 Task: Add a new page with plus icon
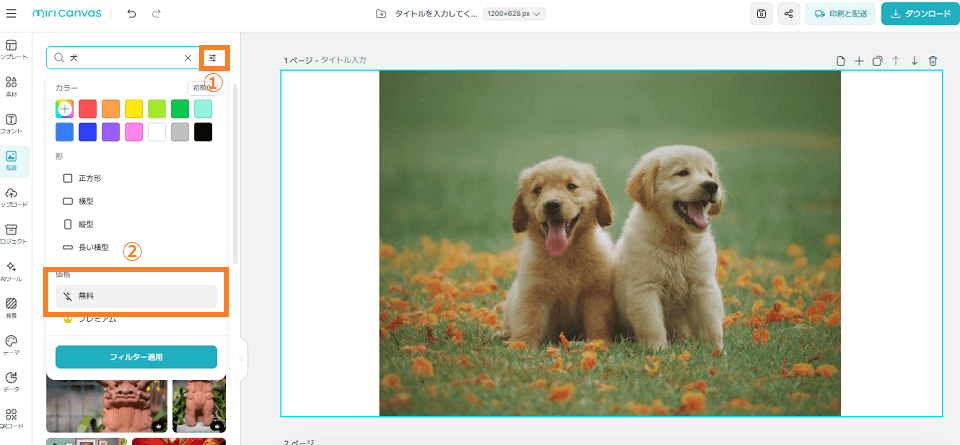click(859, 61)
